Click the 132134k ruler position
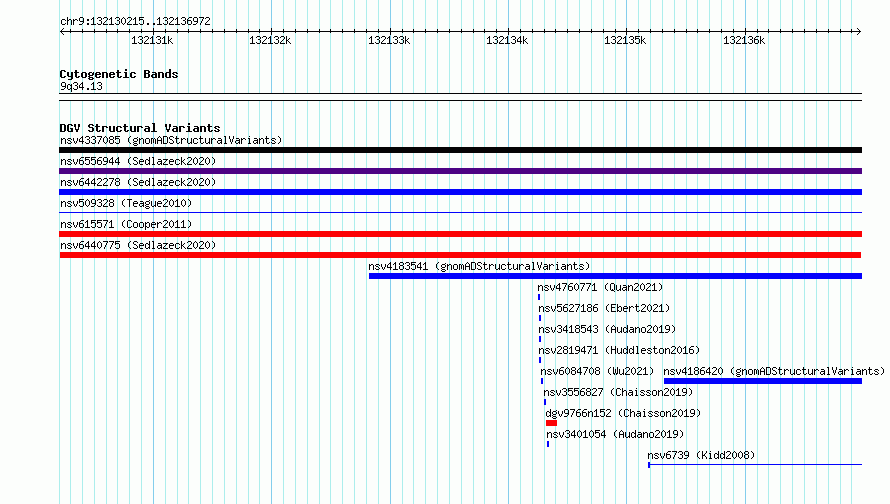Image resolution: width=890 pixels, height=504 pixels. (507, 40)
